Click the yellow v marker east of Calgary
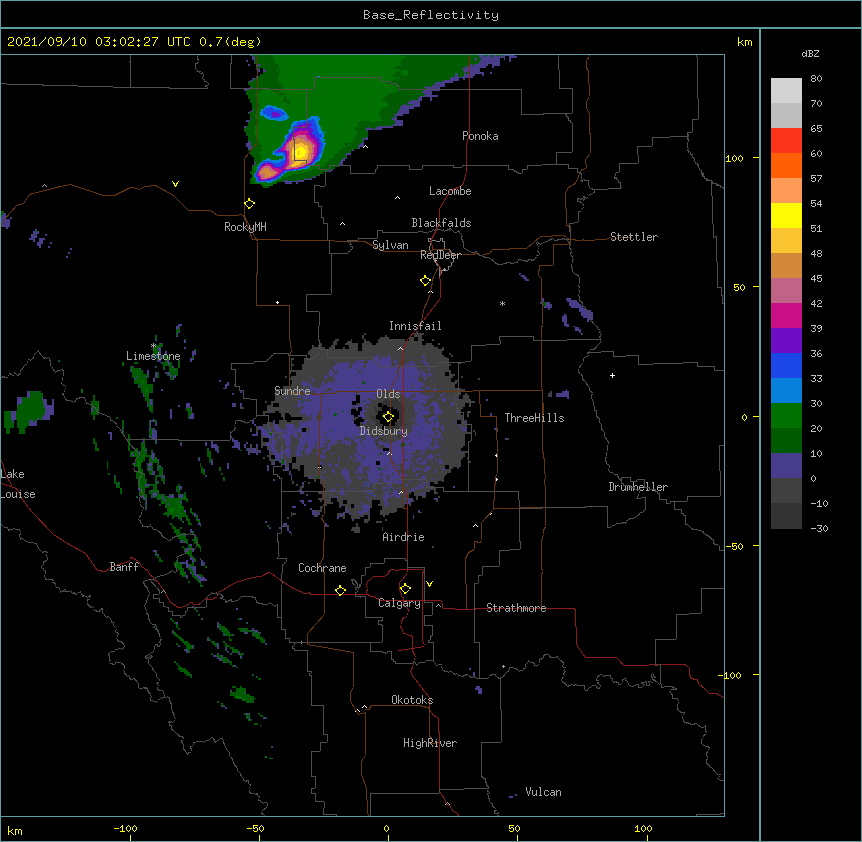Image resolution: width=862 pixels, height=842 pixels. [x=429, y=584]
